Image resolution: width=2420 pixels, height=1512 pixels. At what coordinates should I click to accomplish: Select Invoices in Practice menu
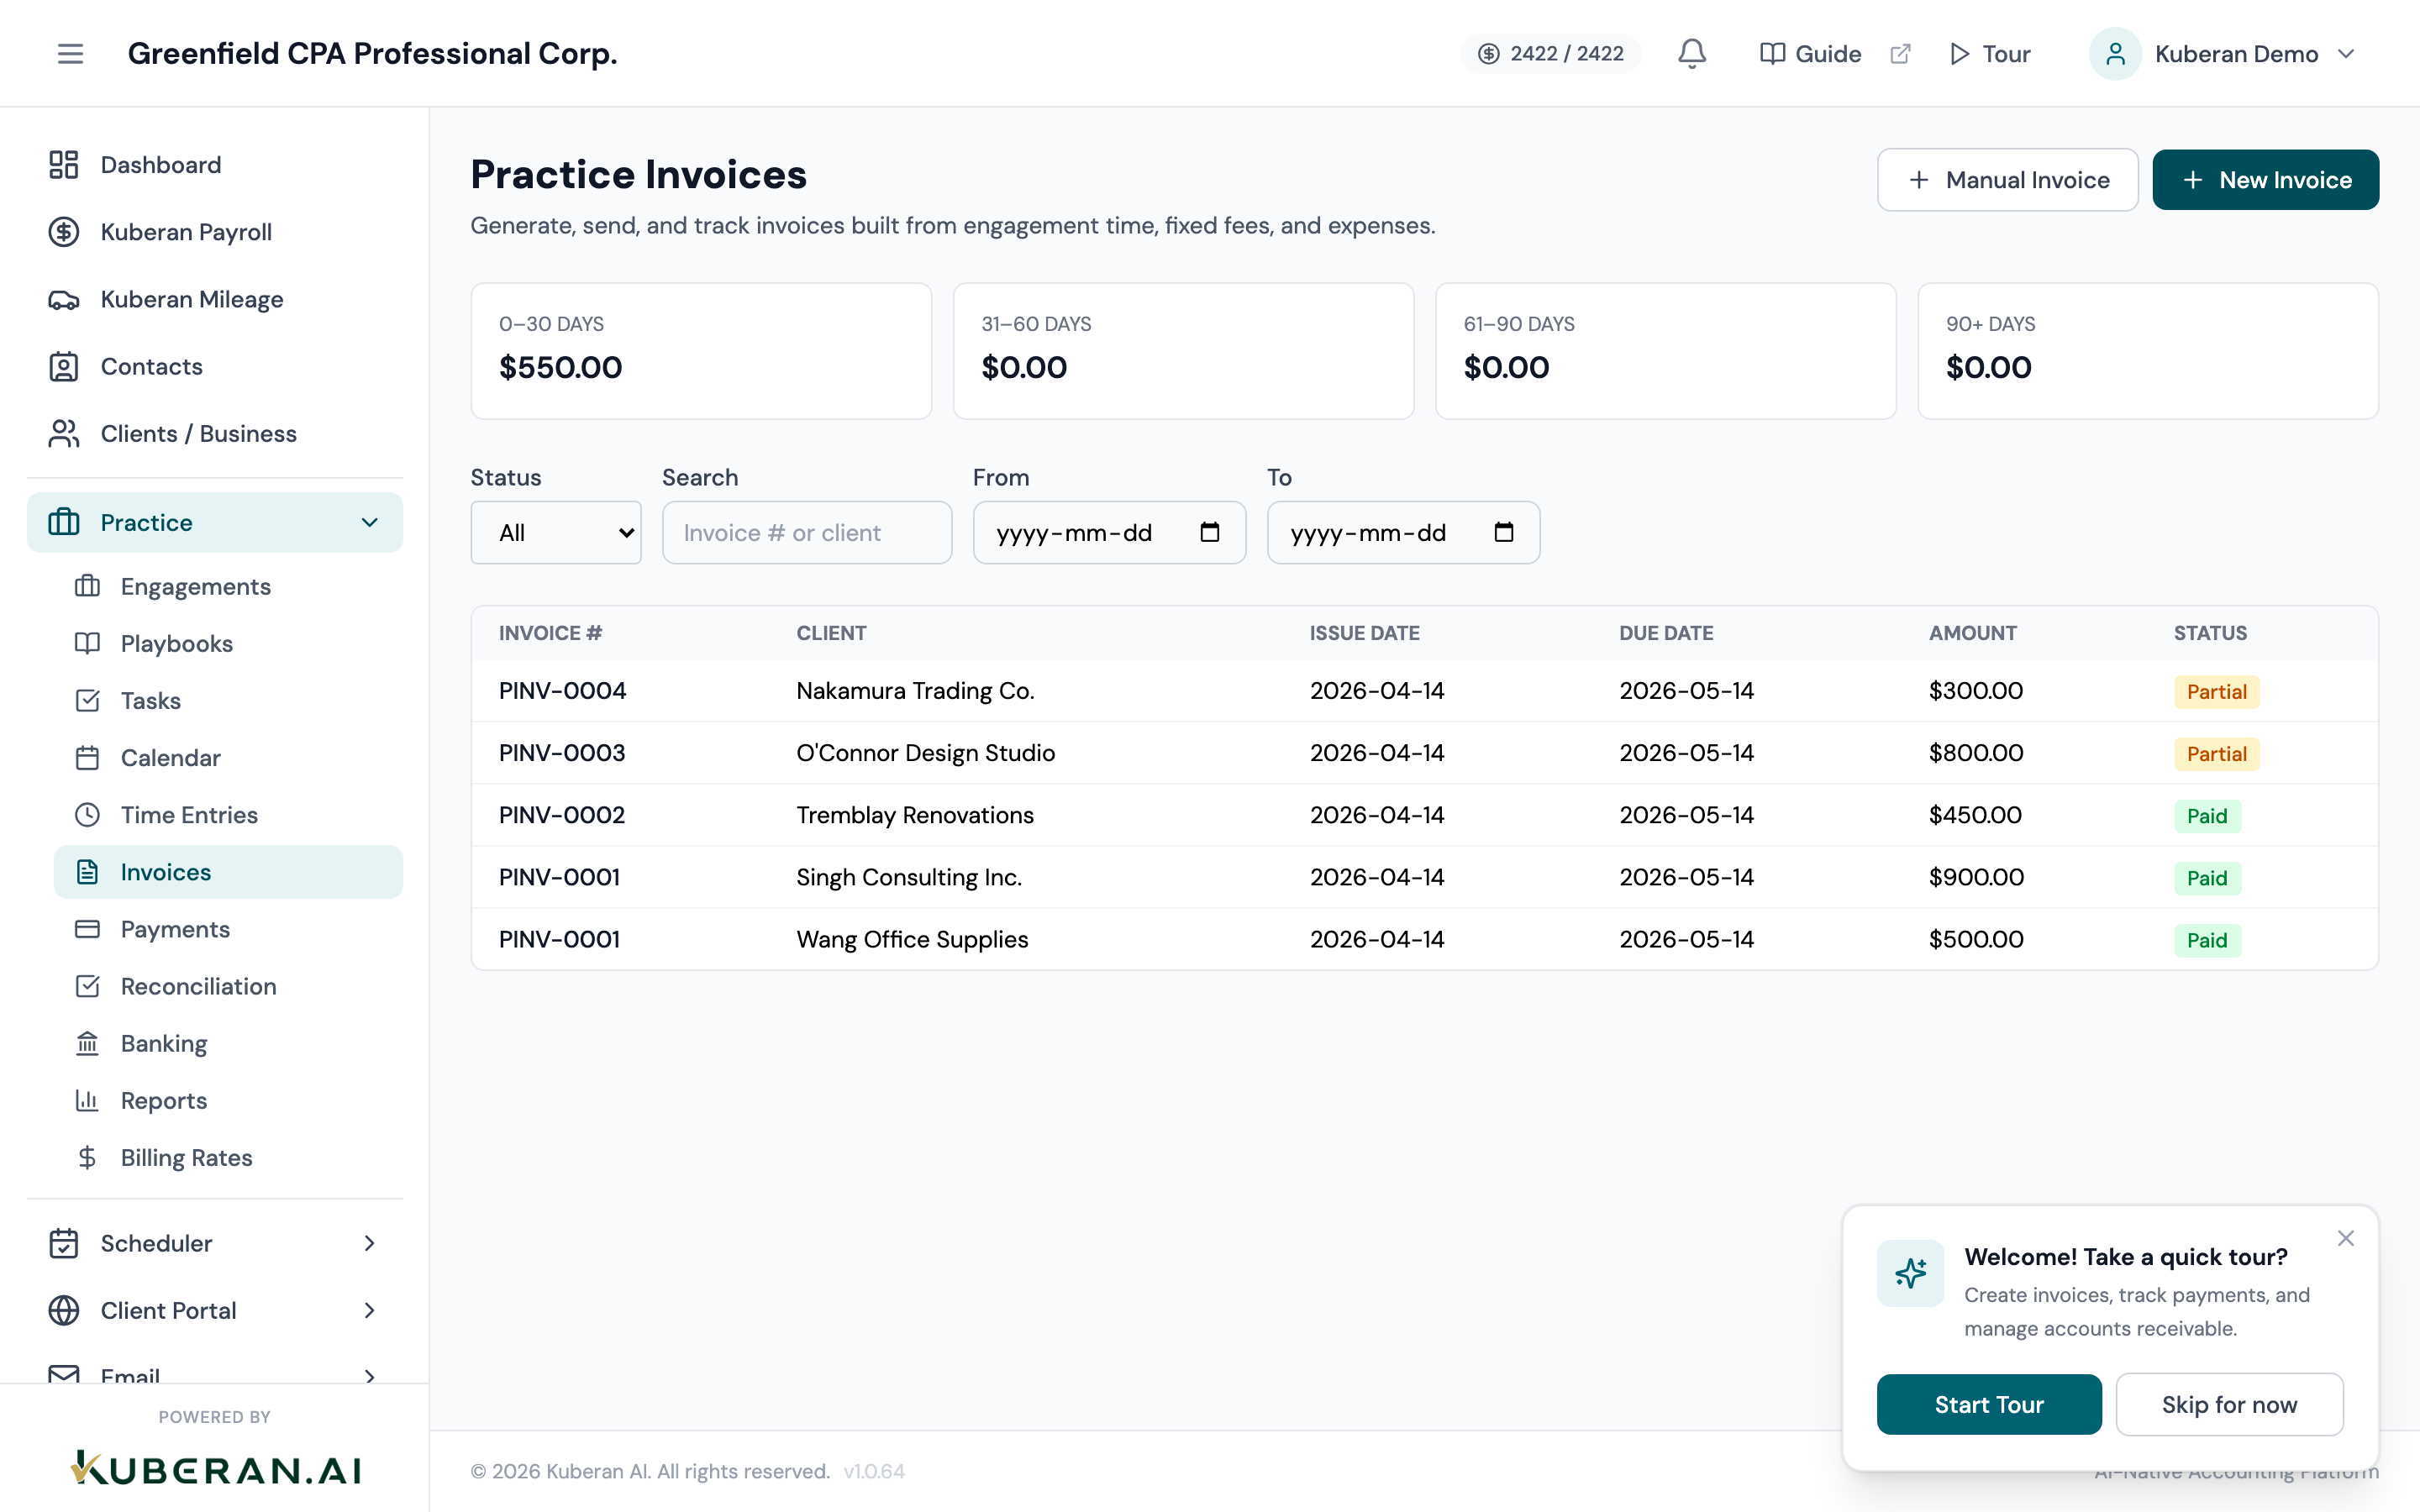(x=228, y=872)
